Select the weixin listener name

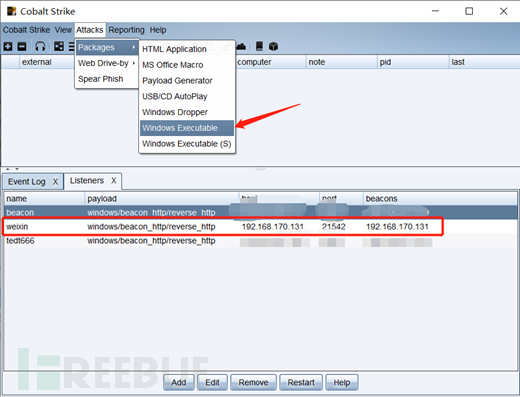point(17,227)
